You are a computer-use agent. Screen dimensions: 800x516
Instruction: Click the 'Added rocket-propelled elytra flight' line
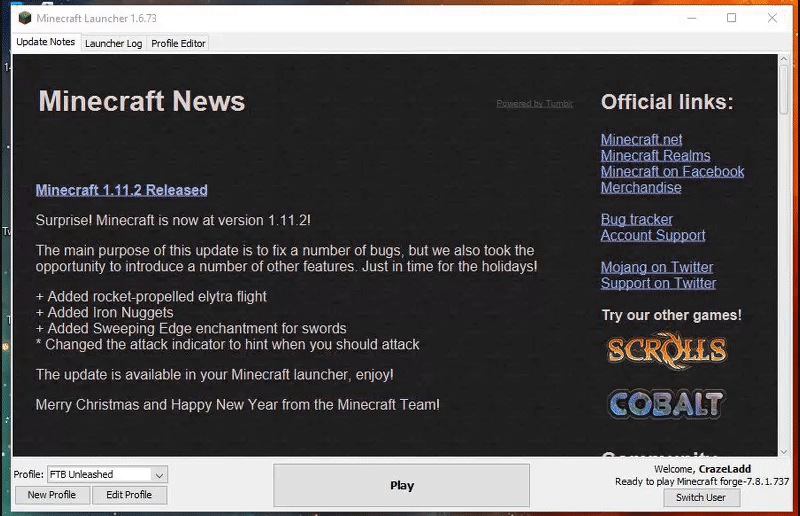(x=151, y=297)
